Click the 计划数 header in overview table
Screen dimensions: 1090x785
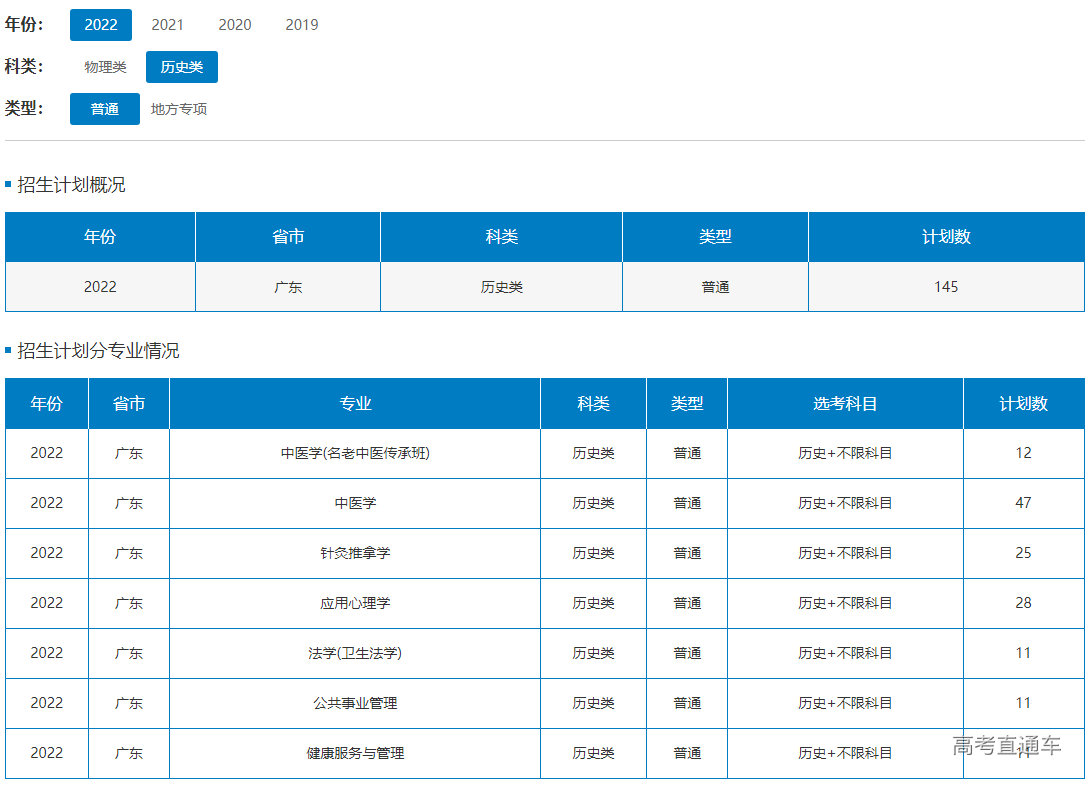[946, 237]
